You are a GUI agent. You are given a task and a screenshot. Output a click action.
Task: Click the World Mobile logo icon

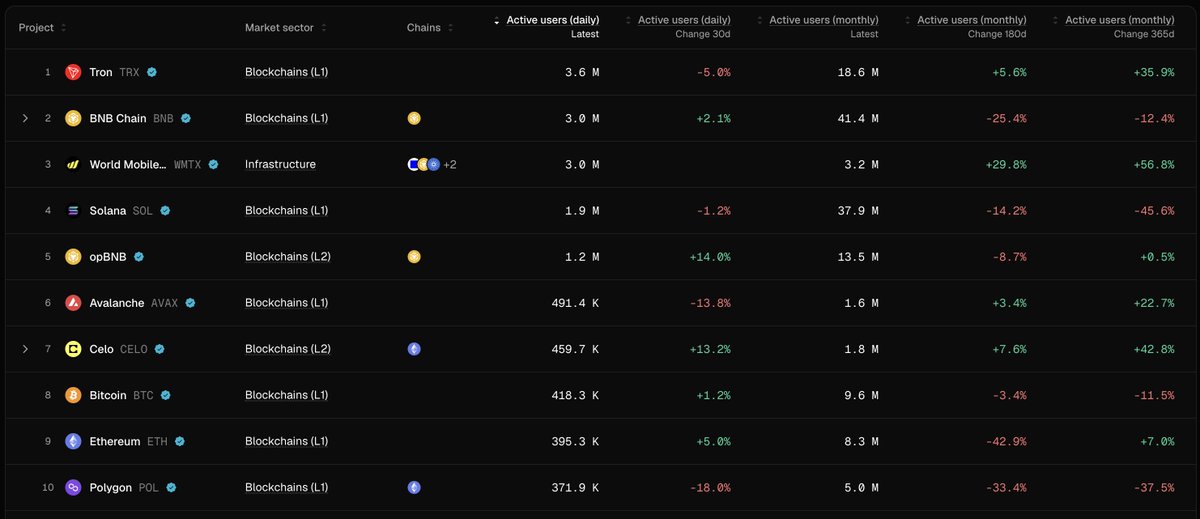click(x=73, y=164)
